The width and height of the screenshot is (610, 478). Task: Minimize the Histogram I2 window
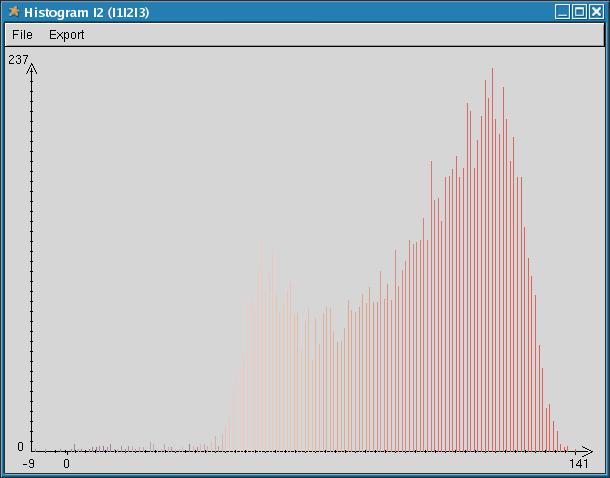pos(562,12)
